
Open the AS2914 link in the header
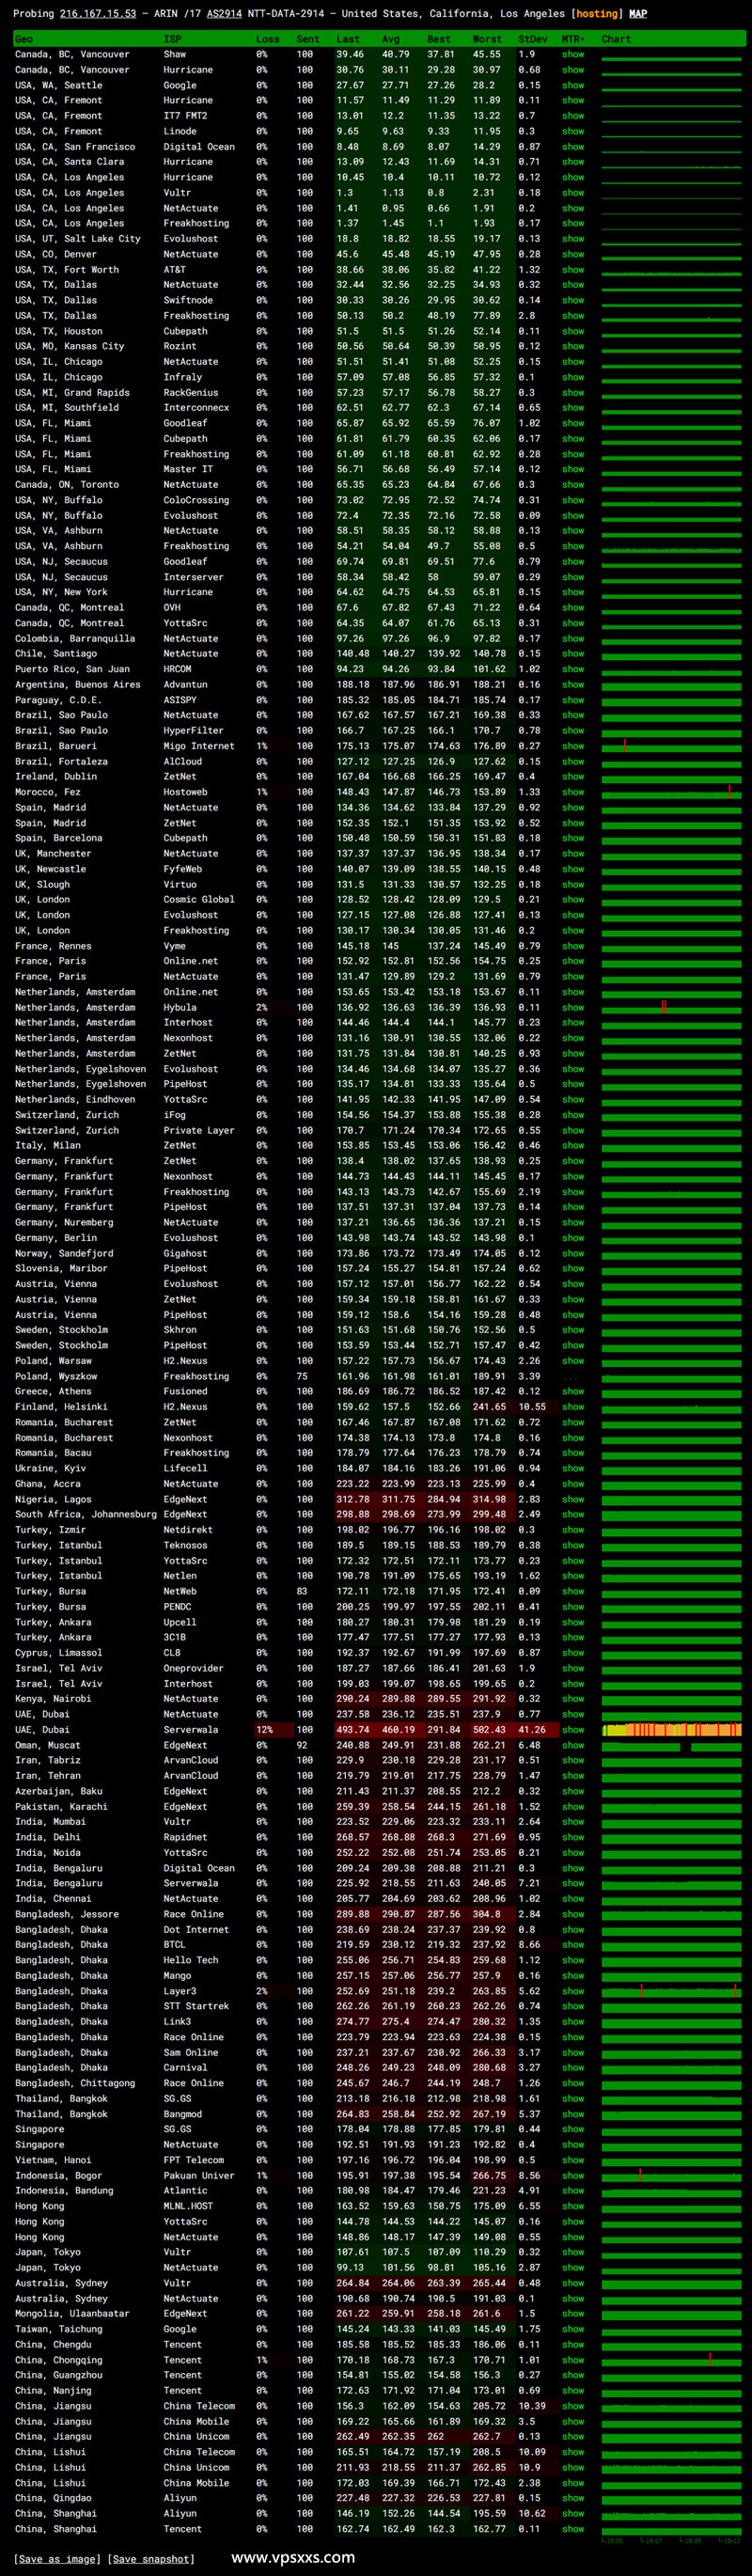pyautogui.click(x=224, y=14)
